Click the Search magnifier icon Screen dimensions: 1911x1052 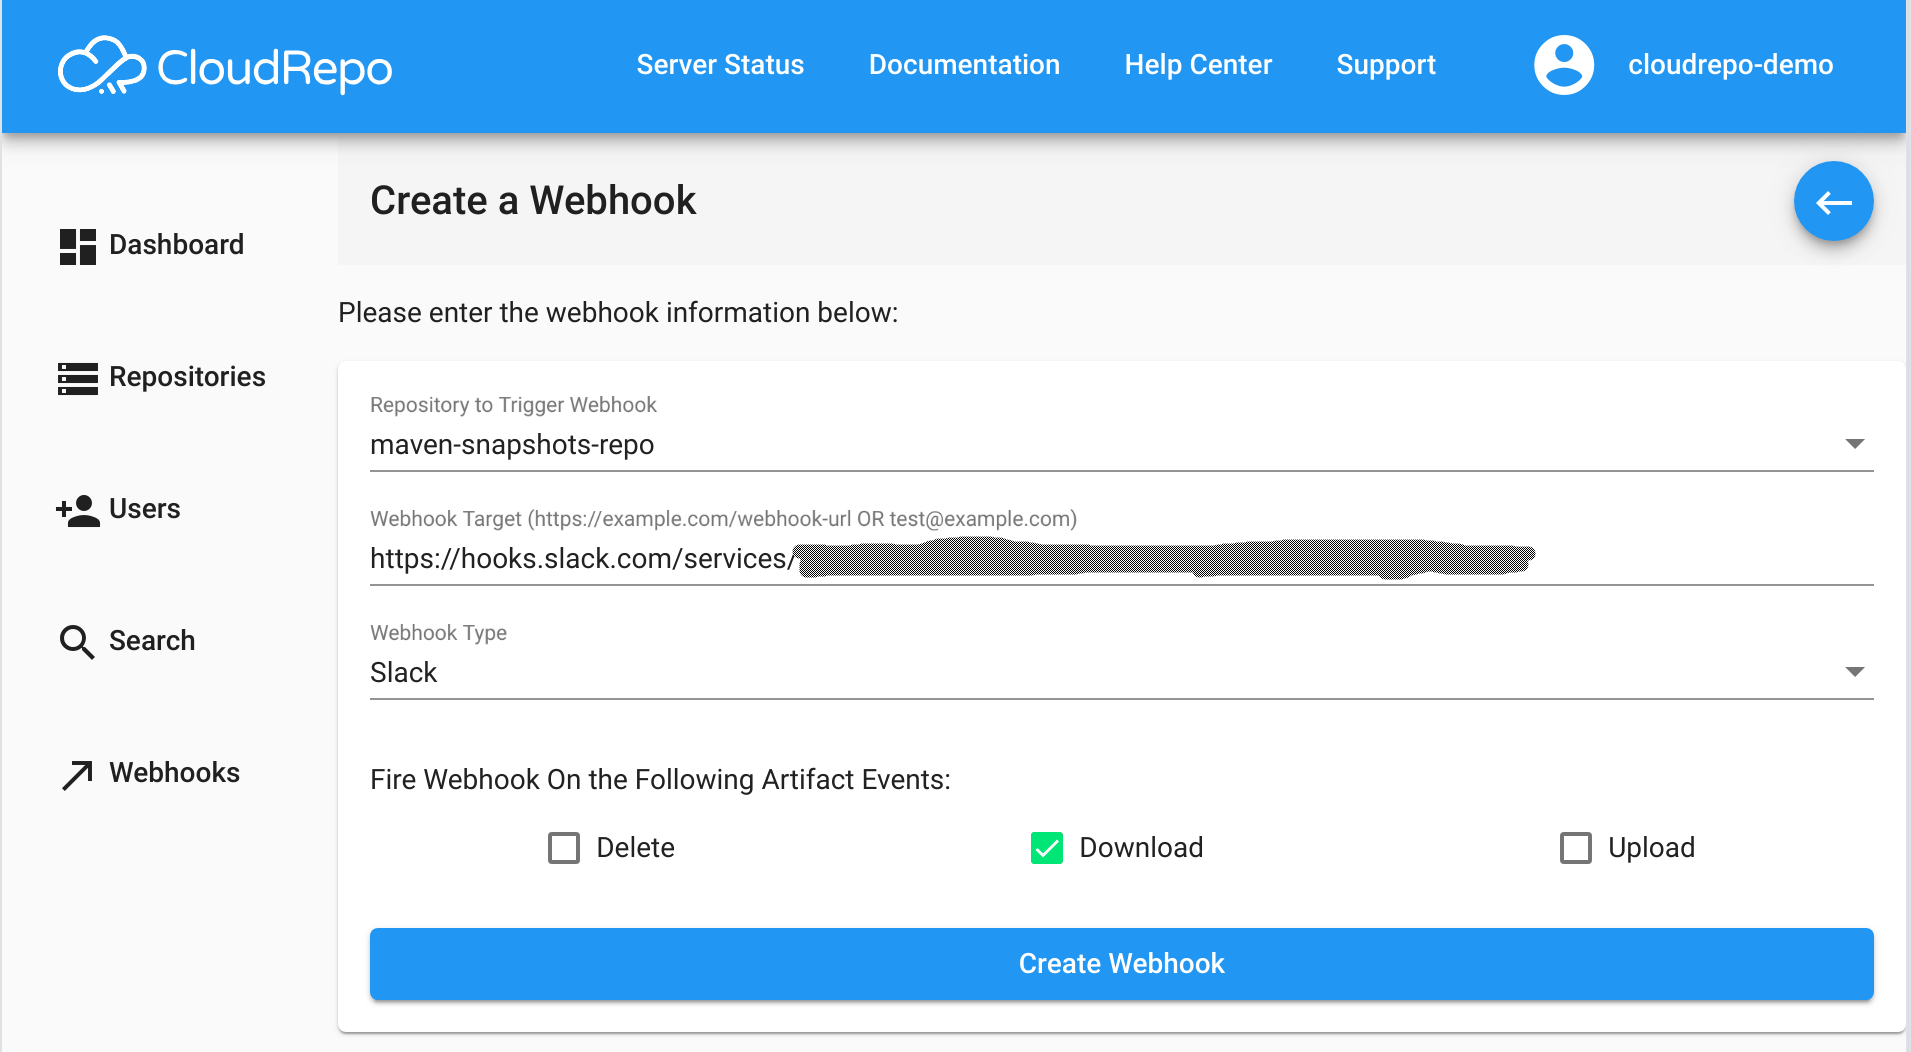tap(77, 642)
